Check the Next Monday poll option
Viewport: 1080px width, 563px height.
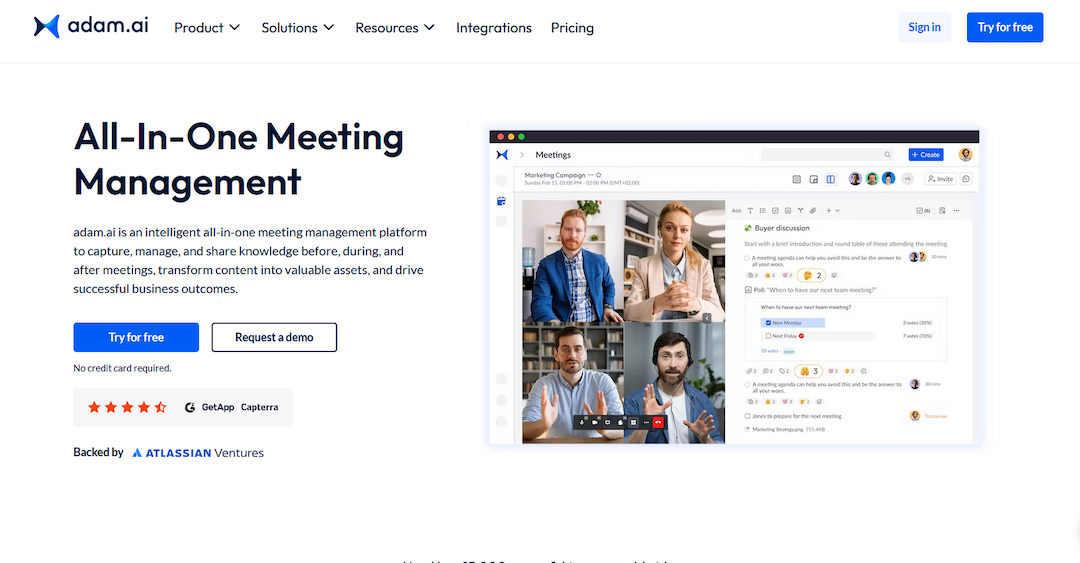(x=767, y=323)
